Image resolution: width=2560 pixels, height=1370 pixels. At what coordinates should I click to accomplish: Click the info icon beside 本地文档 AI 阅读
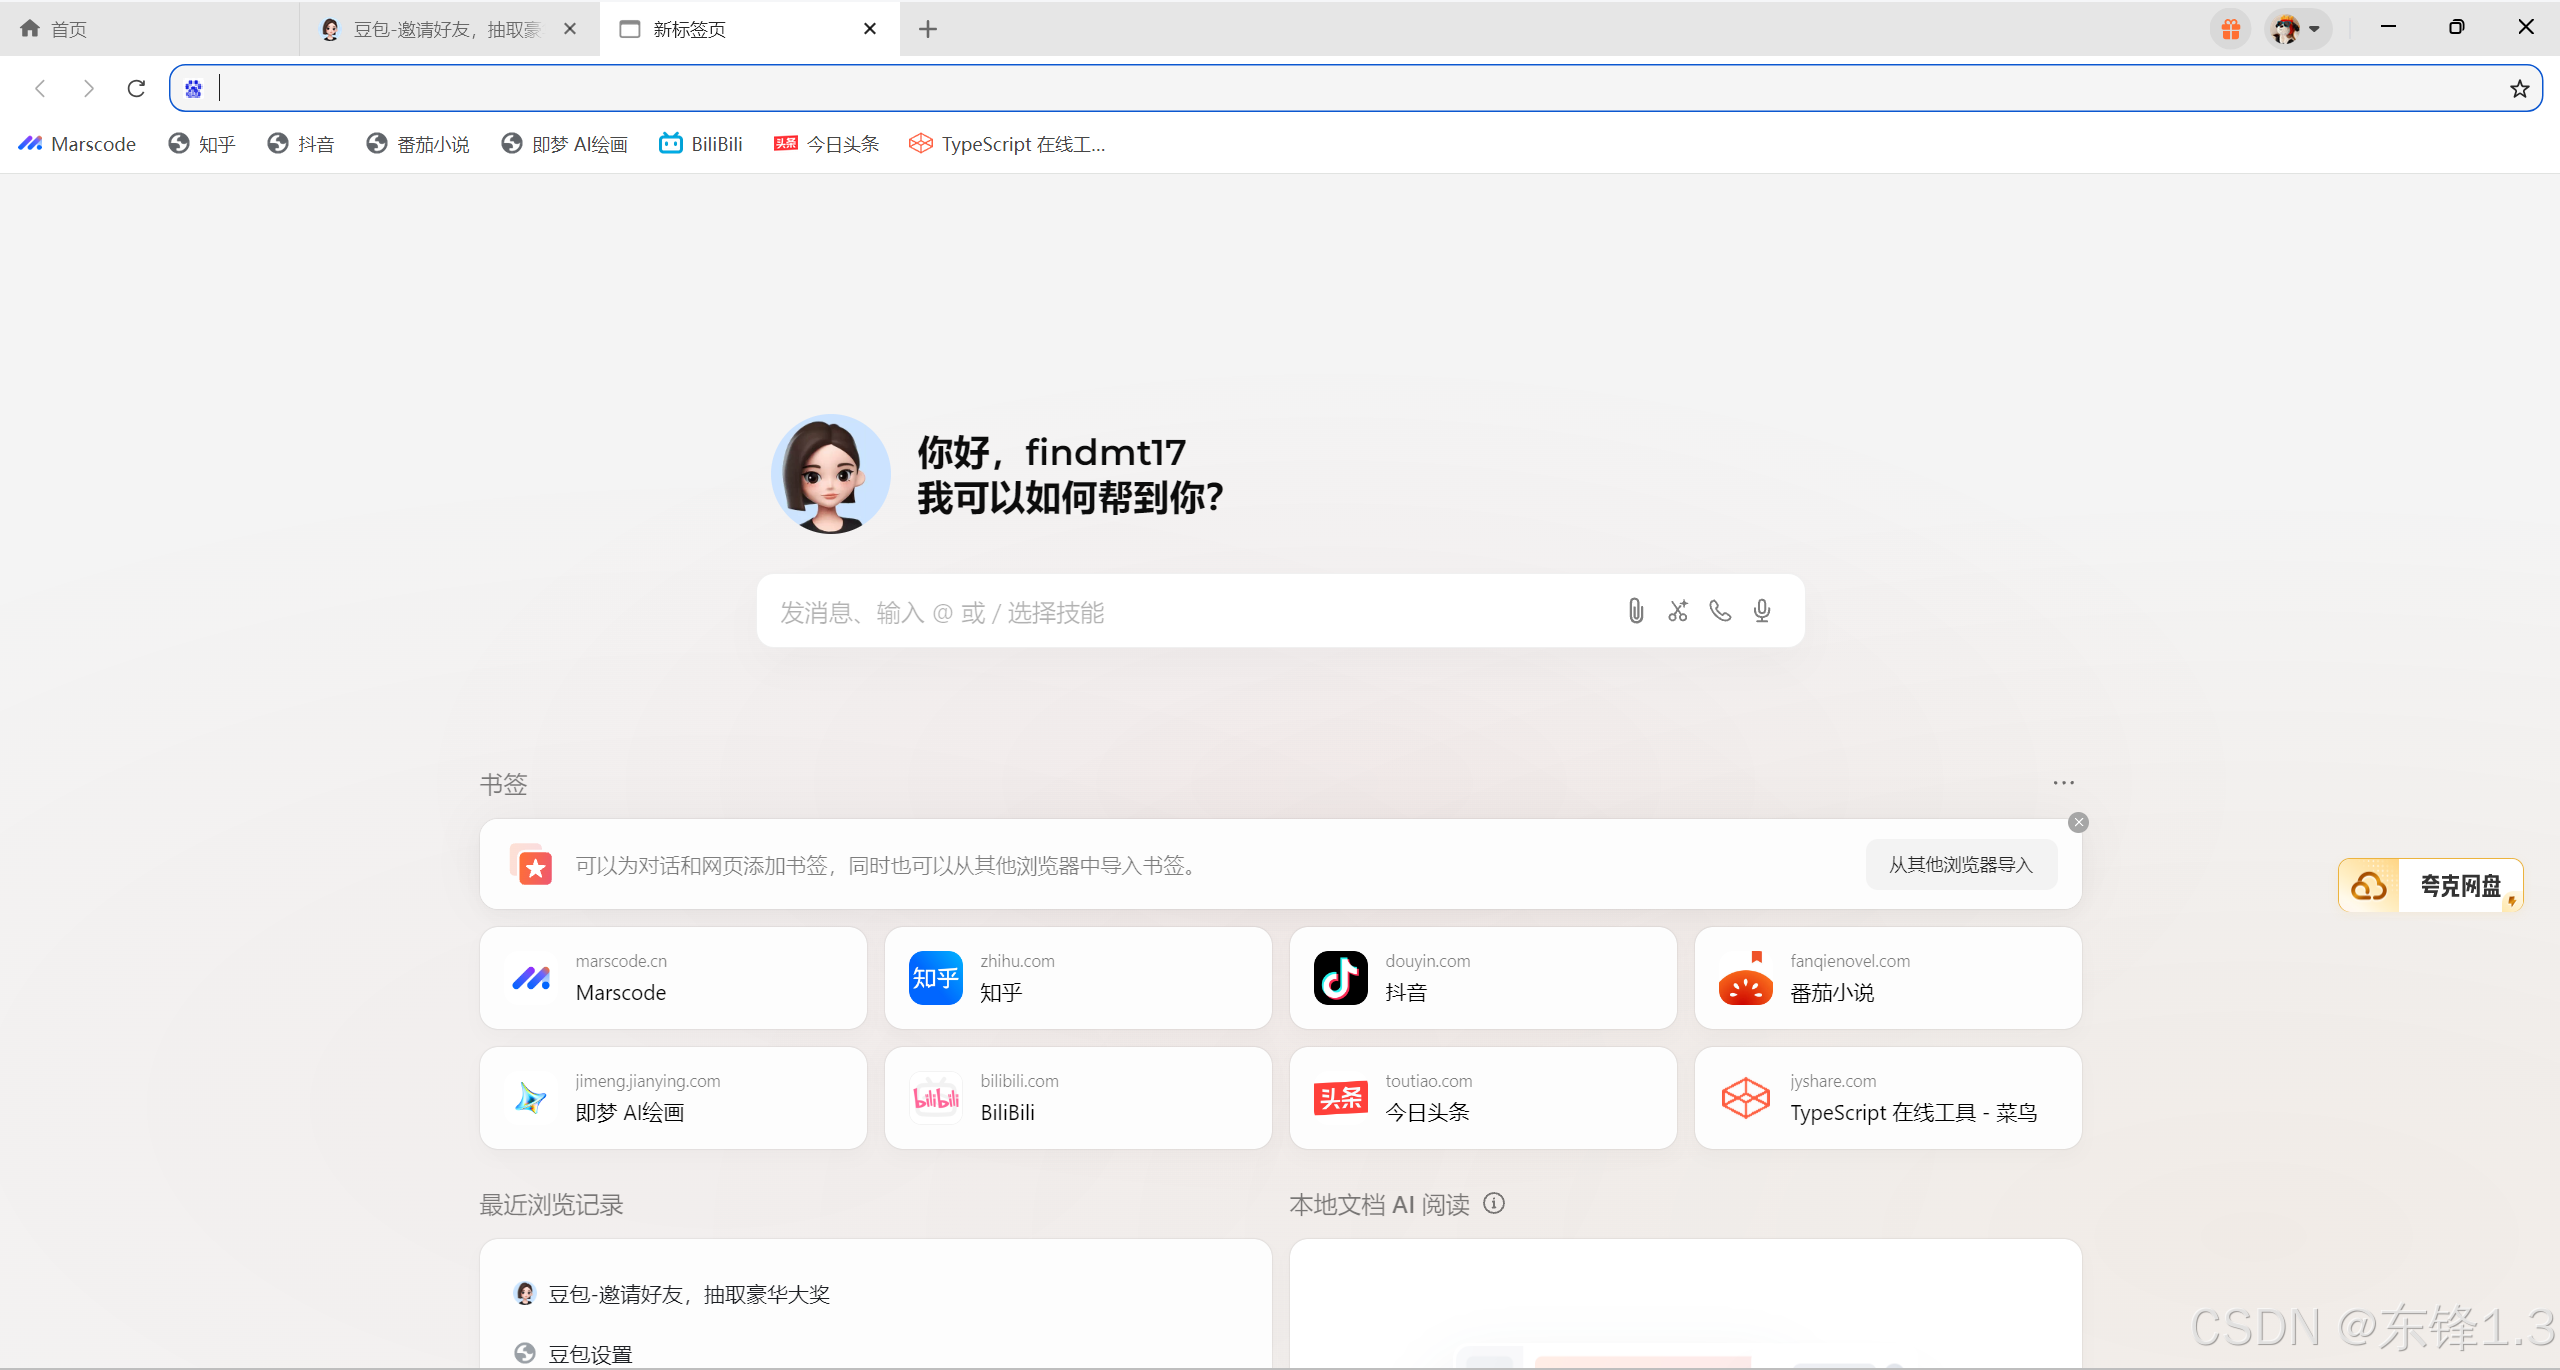tap(1494, 1203)
